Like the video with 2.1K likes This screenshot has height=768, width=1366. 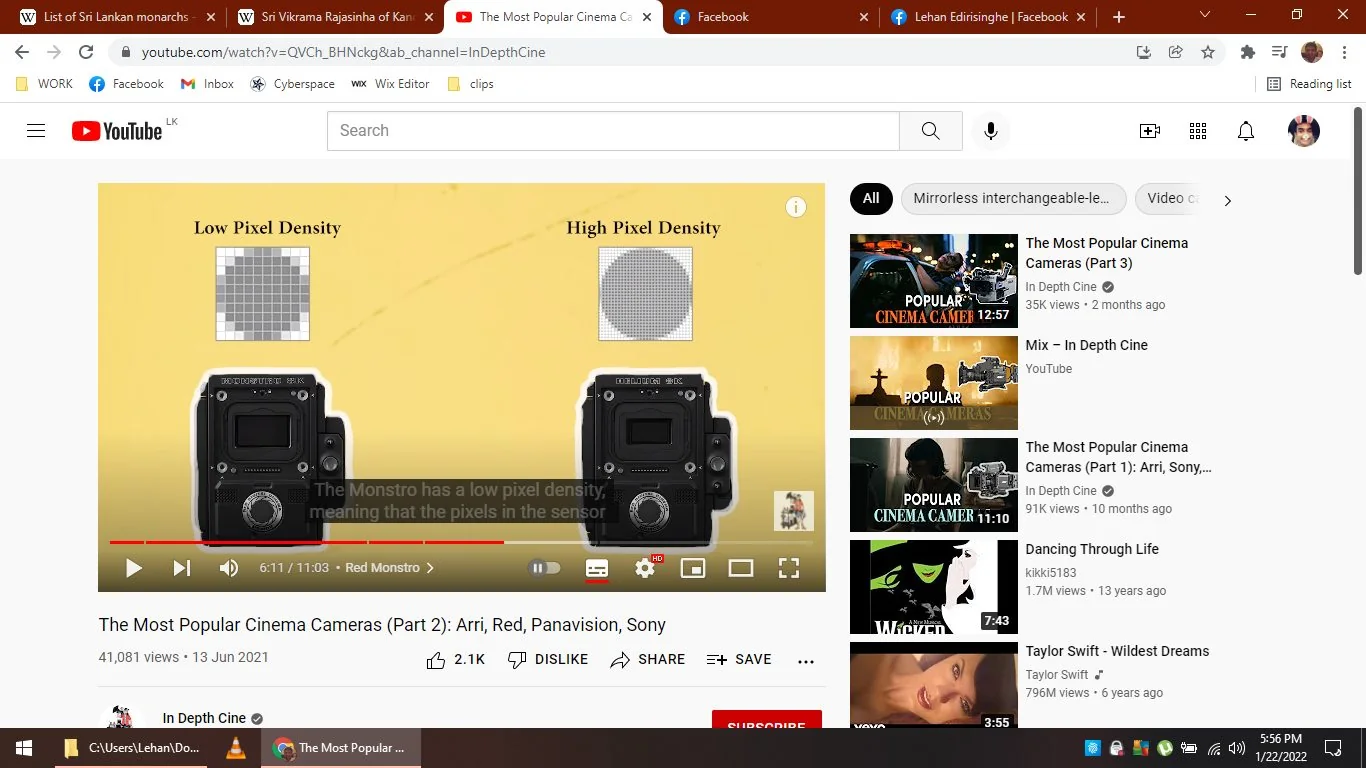point(455,660)
